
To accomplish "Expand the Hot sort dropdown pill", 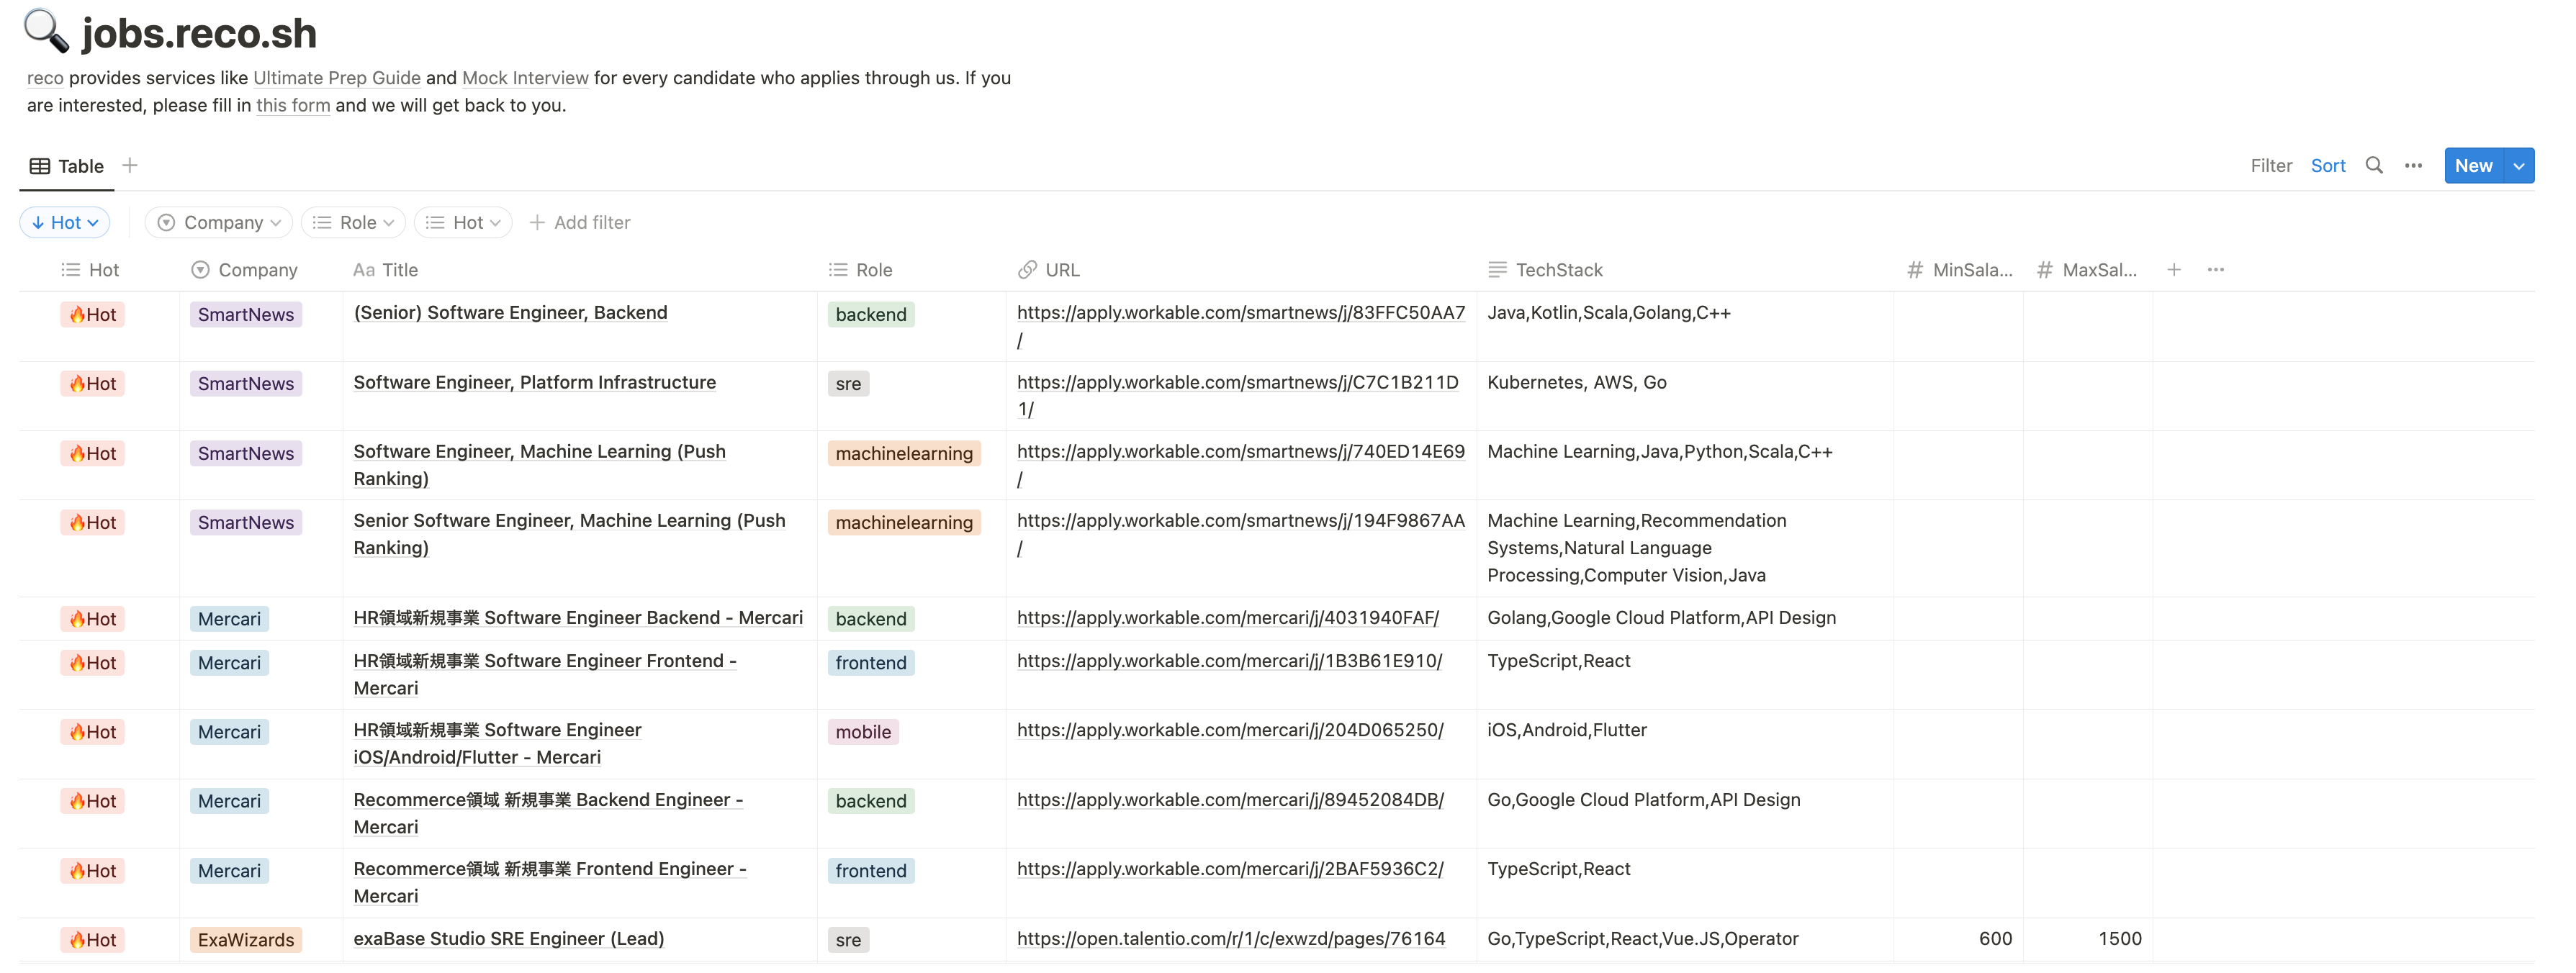I will click(x=65, y=223).
